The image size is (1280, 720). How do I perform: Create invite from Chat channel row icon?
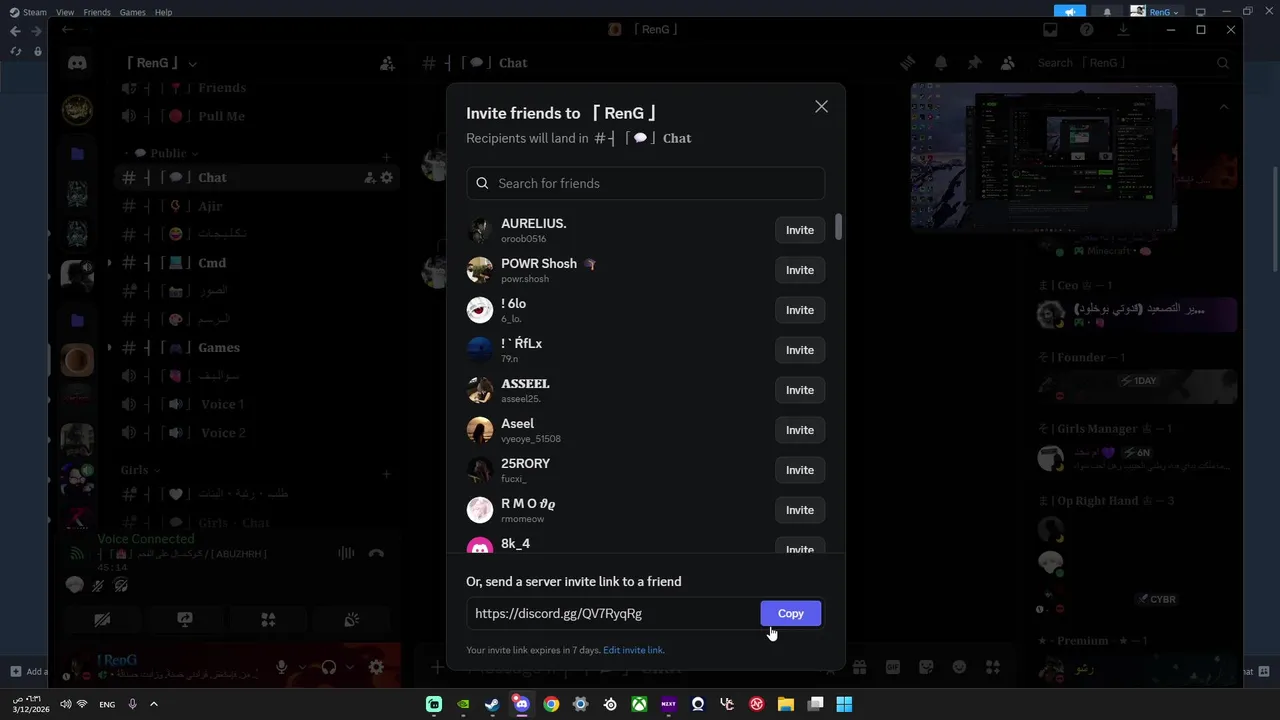(369, 177)
